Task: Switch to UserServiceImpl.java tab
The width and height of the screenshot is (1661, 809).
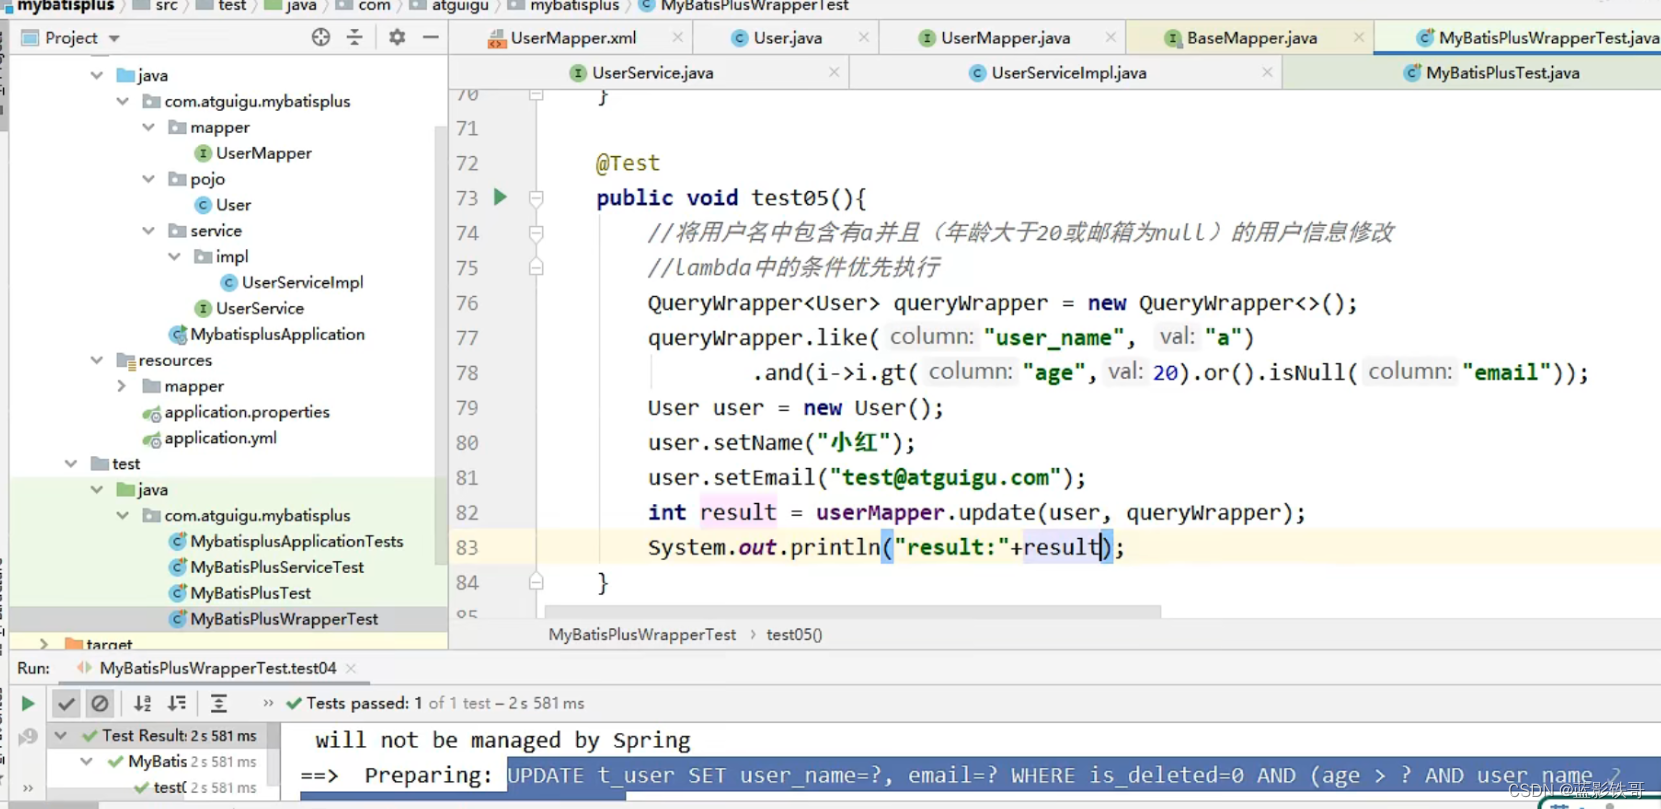Action: pos(1068,73)
